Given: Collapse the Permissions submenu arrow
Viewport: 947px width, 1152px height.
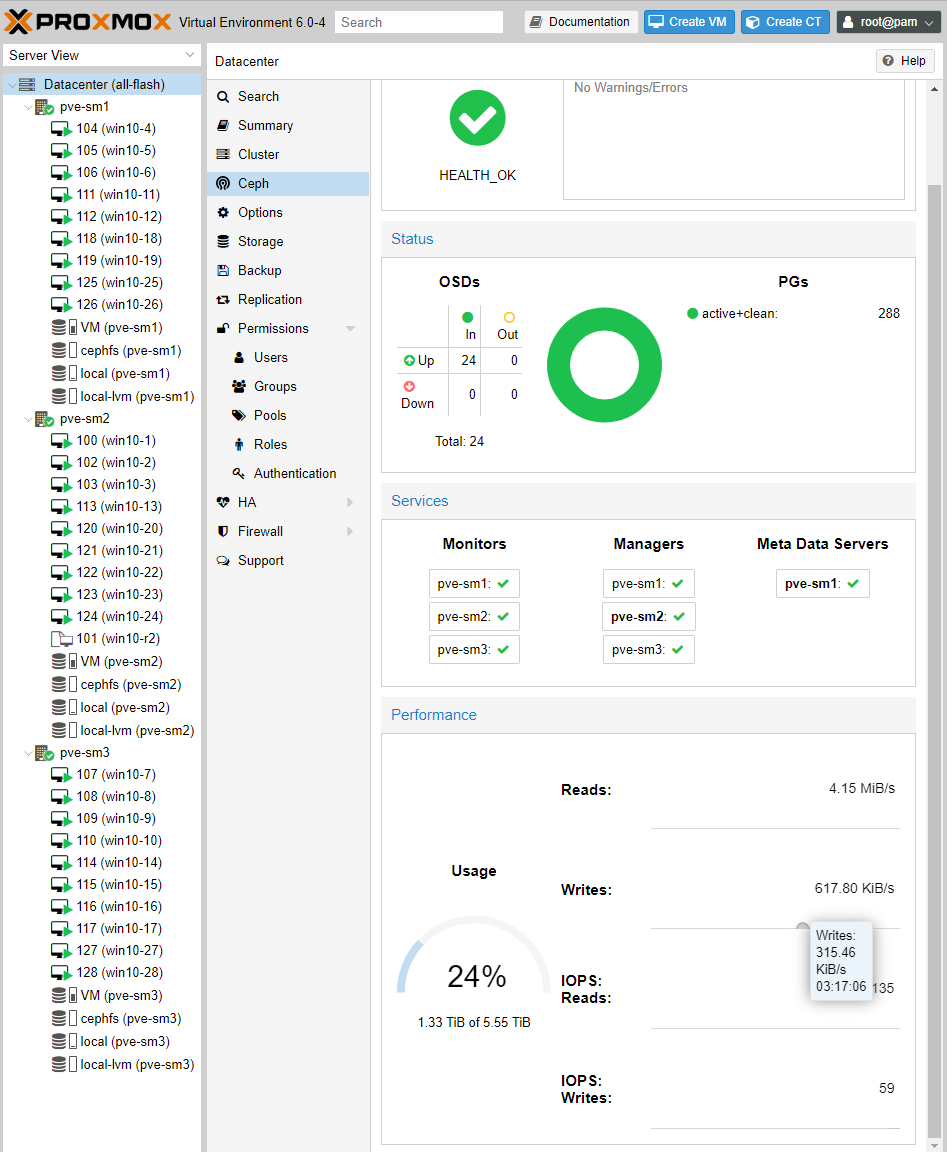Looking at the screenshot, I should (350, 328).
